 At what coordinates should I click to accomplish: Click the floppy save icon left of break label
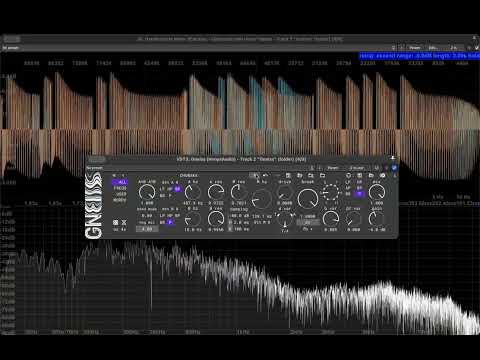click(x=288, y=175)
